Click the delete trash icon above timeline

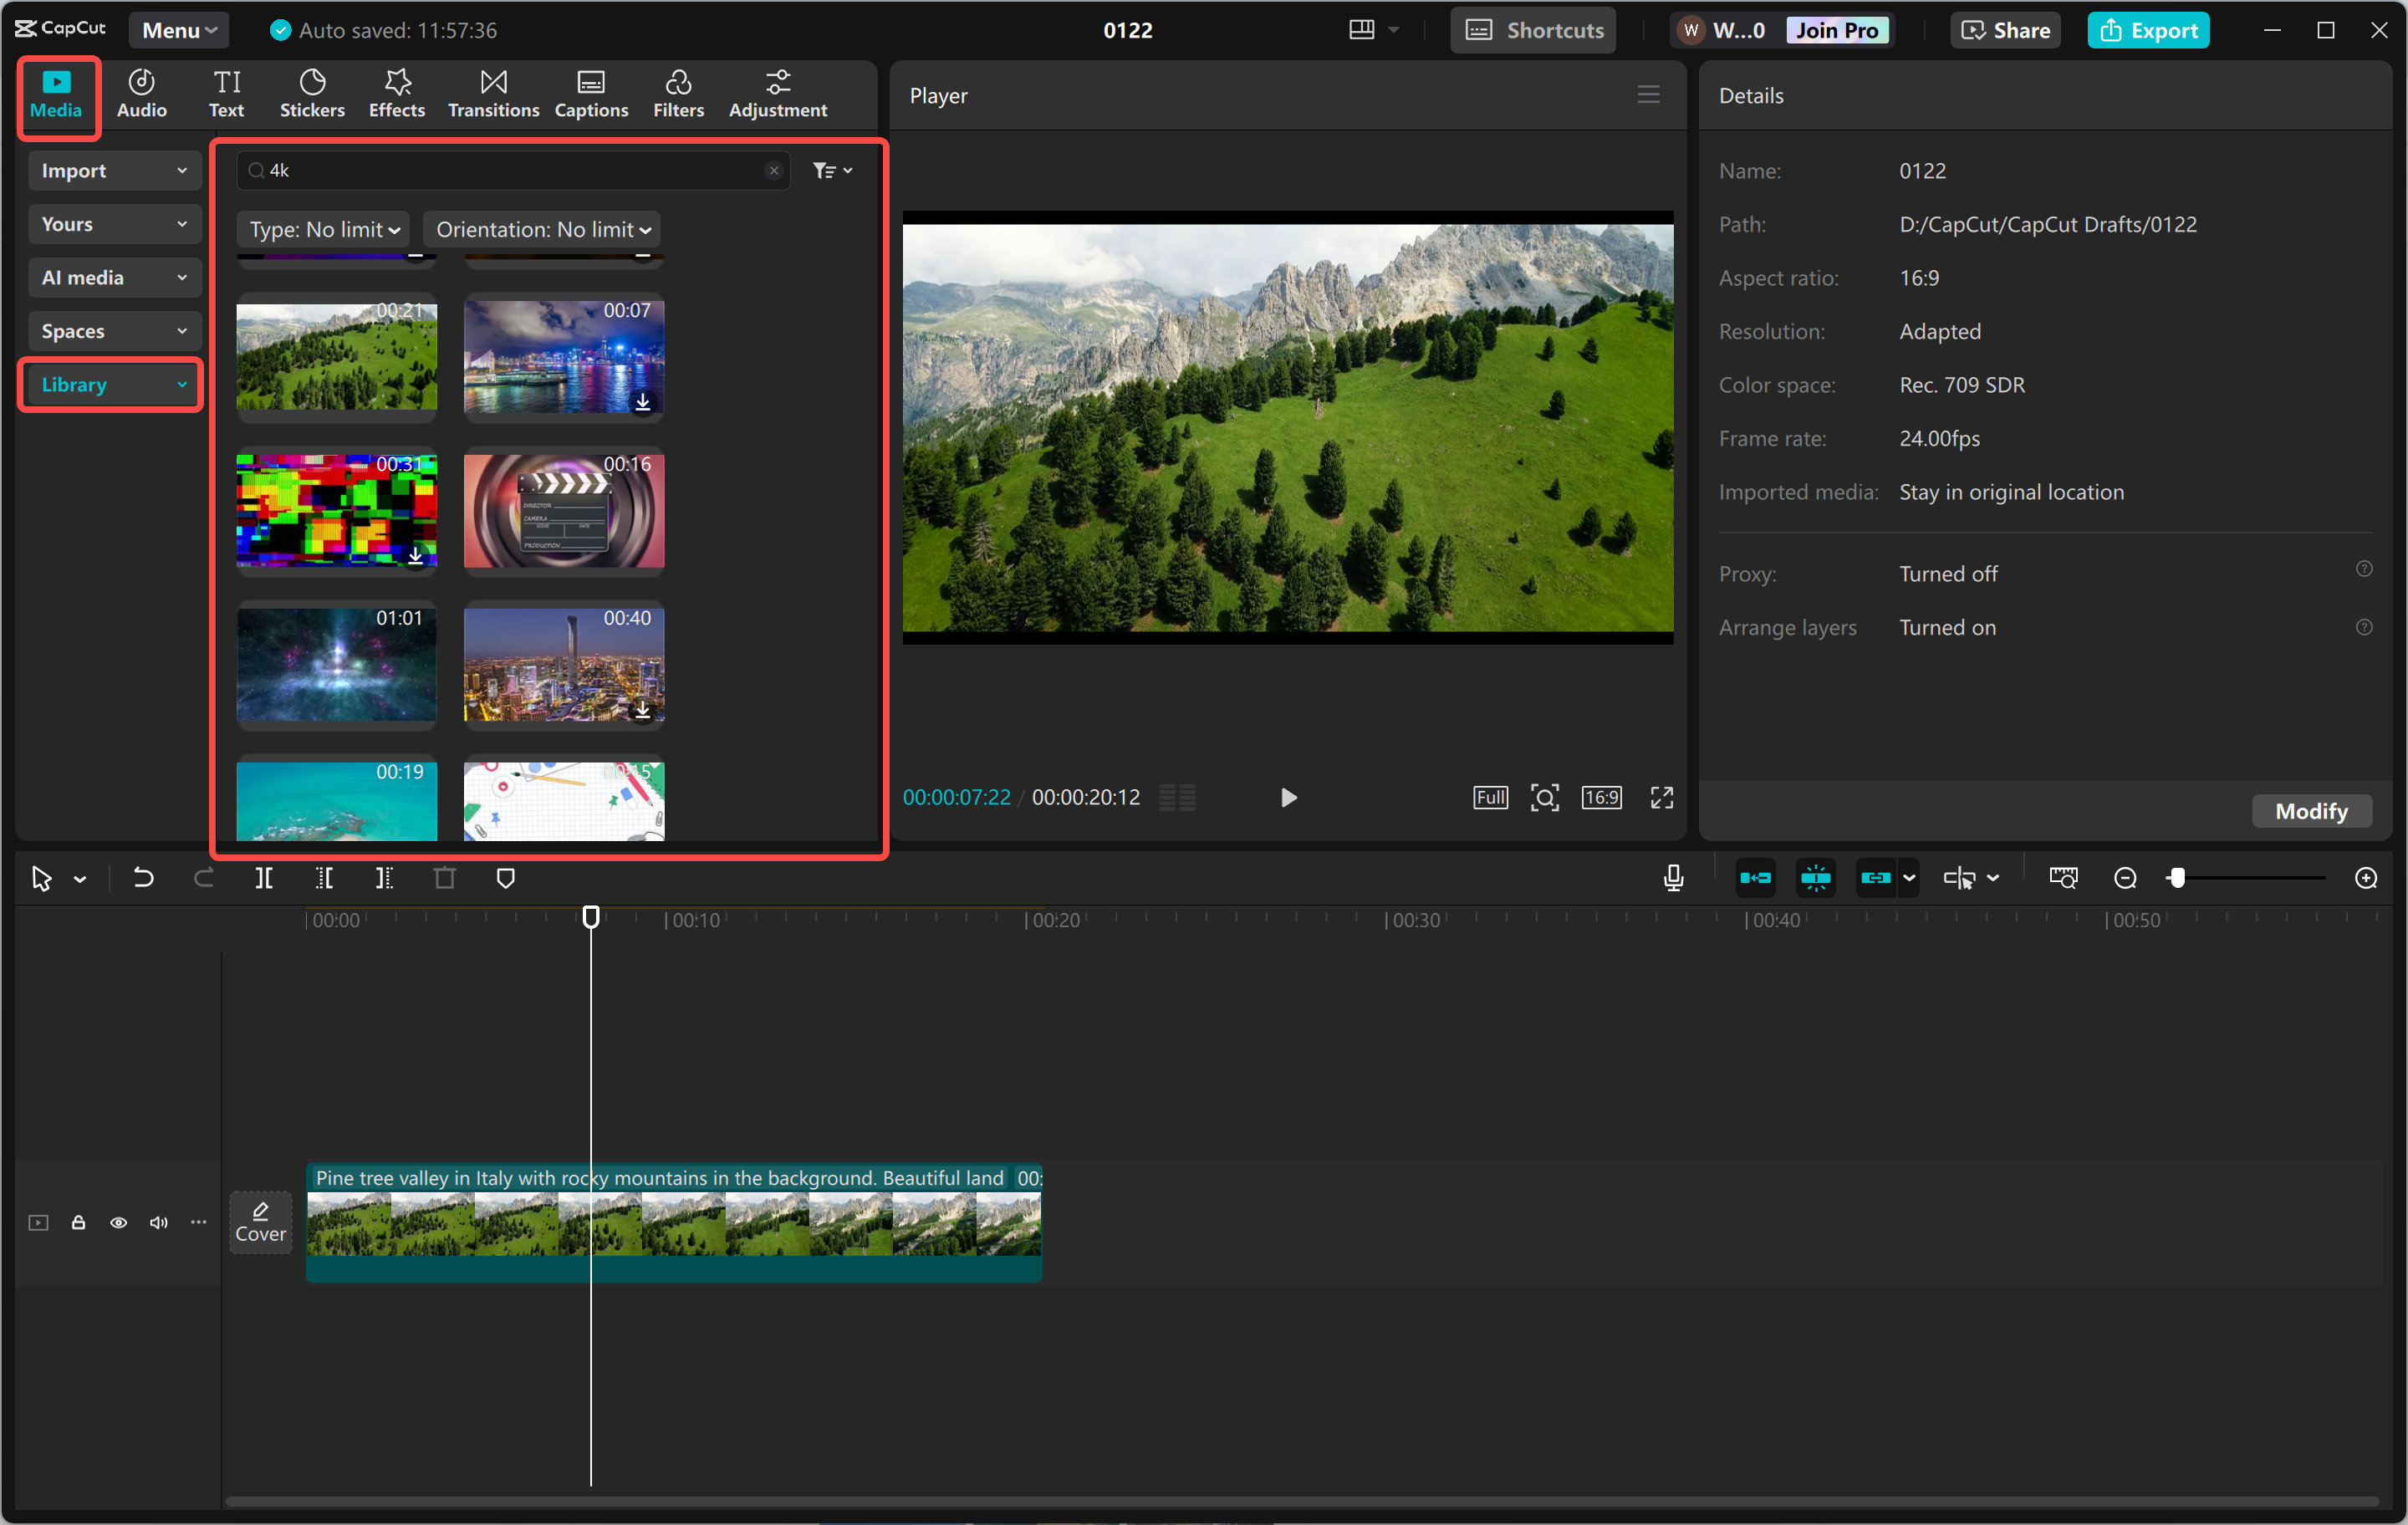445,878
